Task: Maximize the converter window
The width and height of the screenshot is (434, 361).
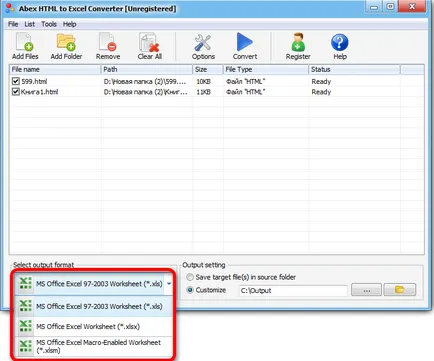Action: [390, 7]
